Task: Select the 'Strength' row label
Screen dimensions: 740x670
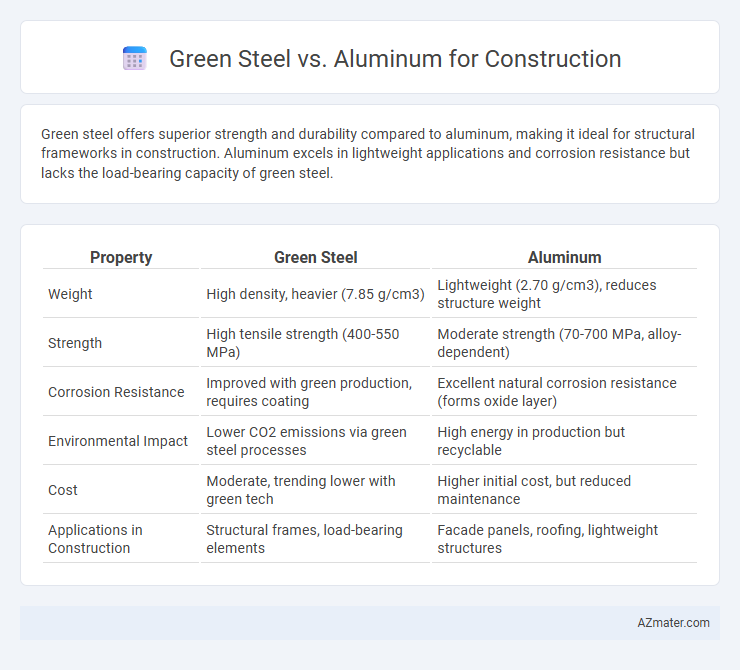Action: point(75,343)
